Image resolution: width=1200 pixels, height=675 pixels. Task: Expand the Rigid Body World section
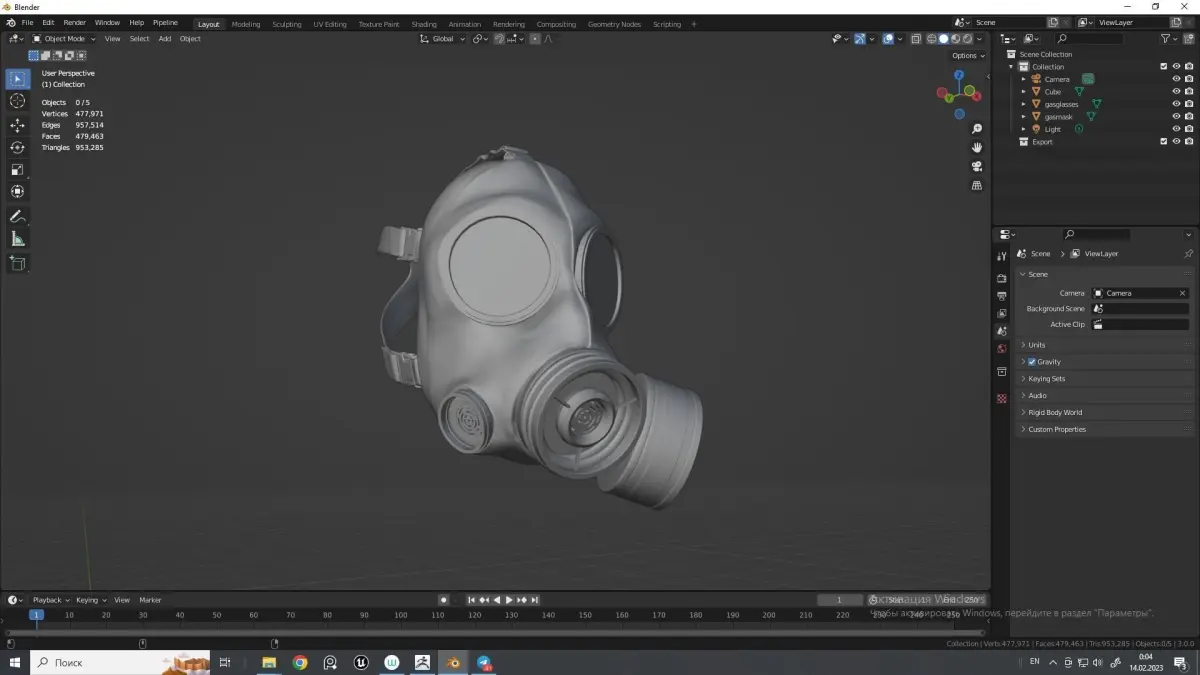click(x=1054, y=412)
